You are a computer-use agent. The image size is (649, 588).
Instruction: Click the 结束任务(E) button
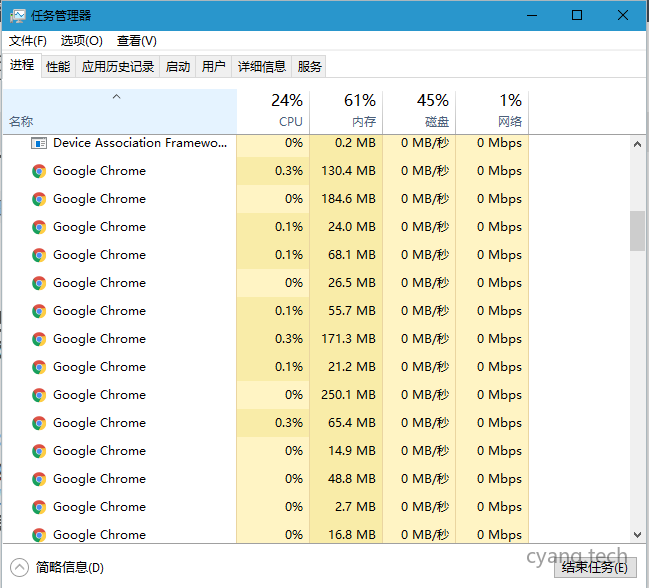point(594,567)
